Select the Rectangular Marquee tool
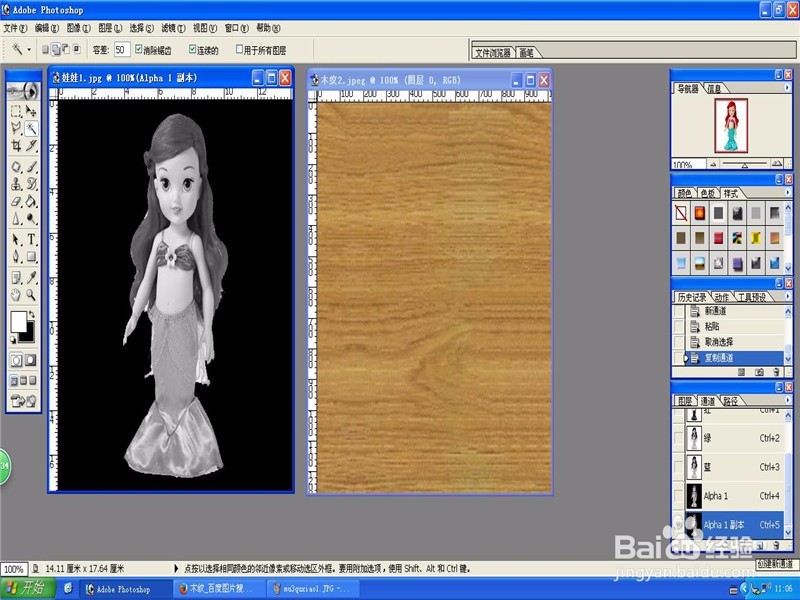 pyautogui.click(x=16, y=111)
